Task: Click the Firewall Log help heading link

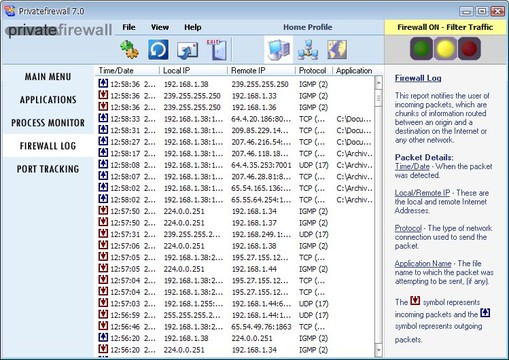Action: point(418,78)
